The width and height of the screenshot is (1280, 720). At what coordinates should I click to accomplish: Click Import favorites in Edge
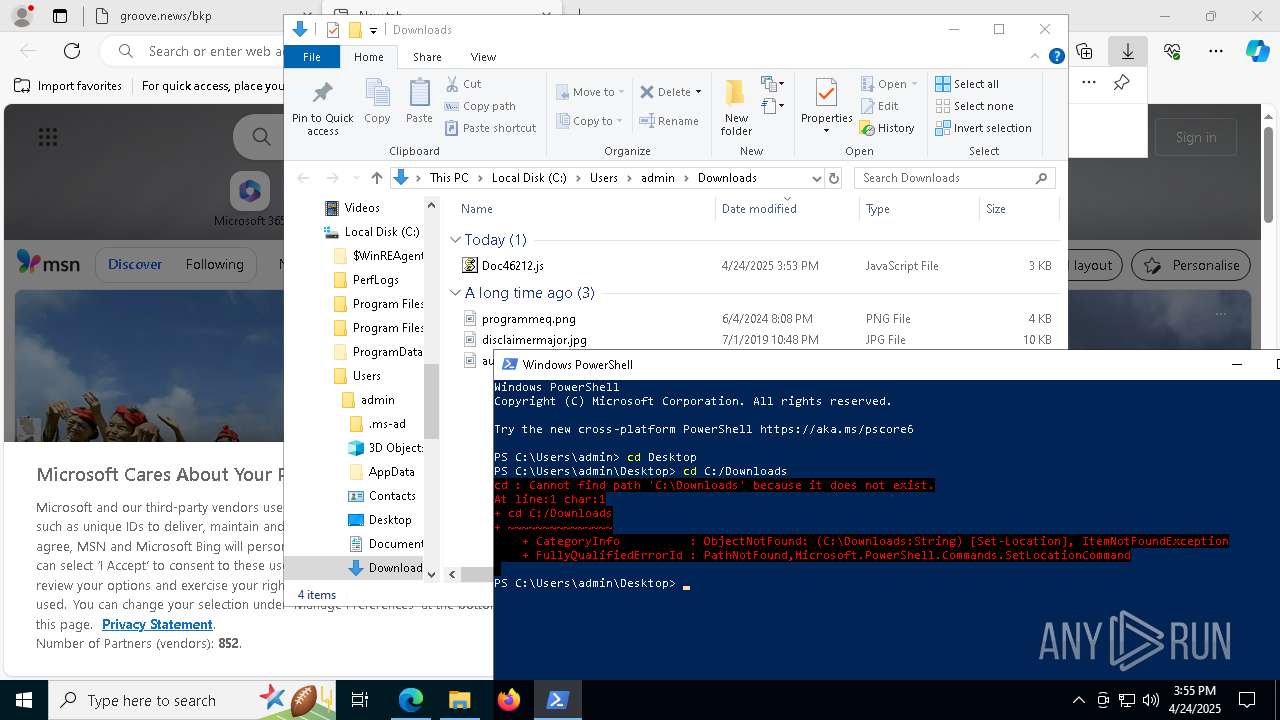pos(69,86)
